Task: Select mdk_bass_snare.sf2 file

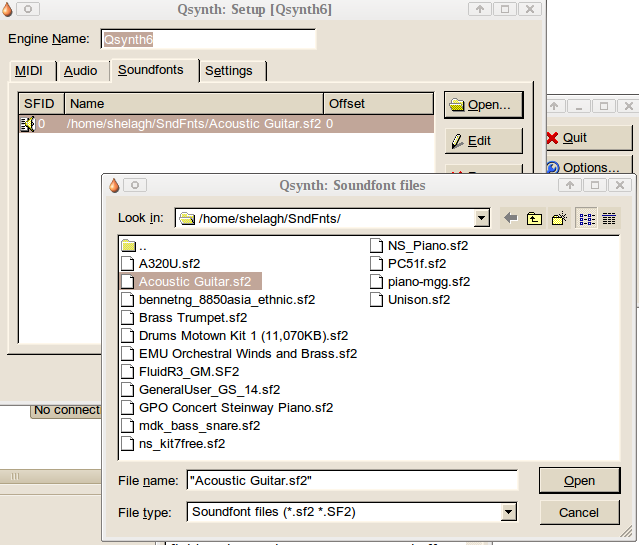Action: (199, 426)
